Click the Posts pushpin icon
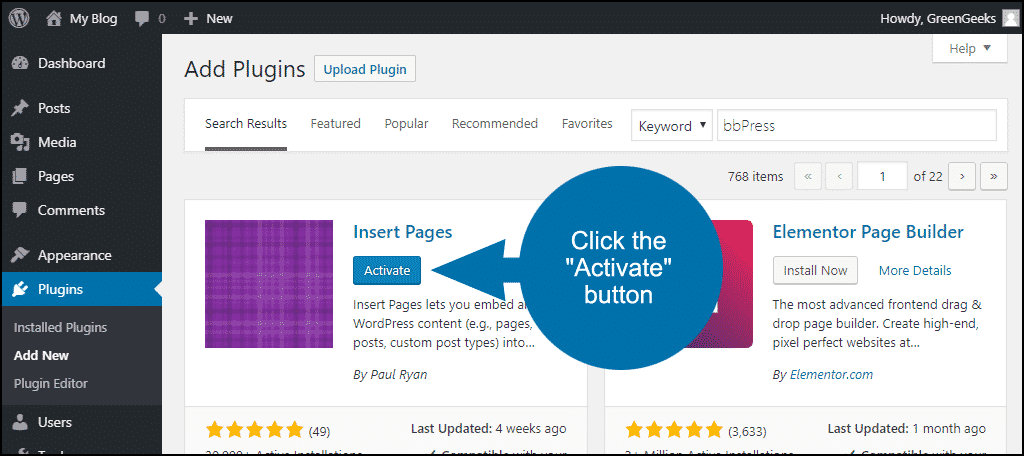The image size is (1024, 456). 20,108
